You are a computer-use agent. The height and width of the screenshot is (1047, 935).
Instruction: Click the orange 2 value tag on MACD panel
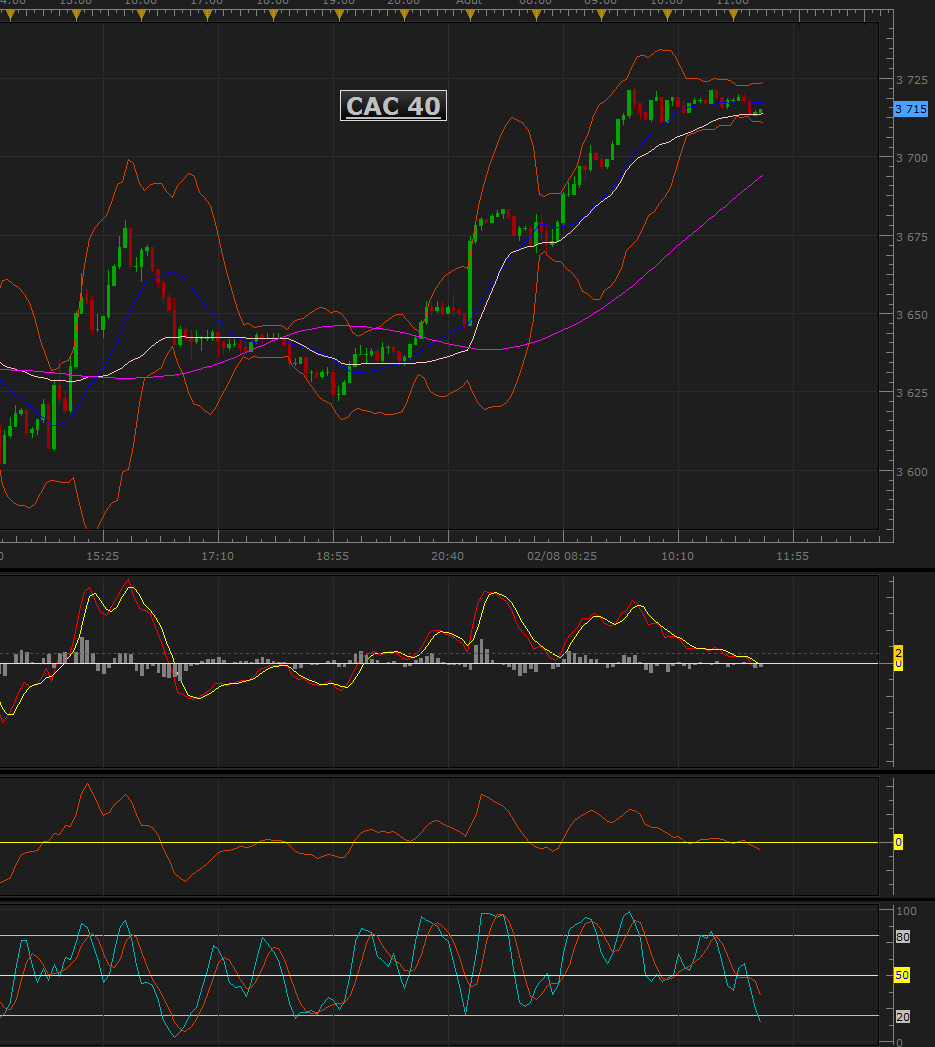pos(898,652)
